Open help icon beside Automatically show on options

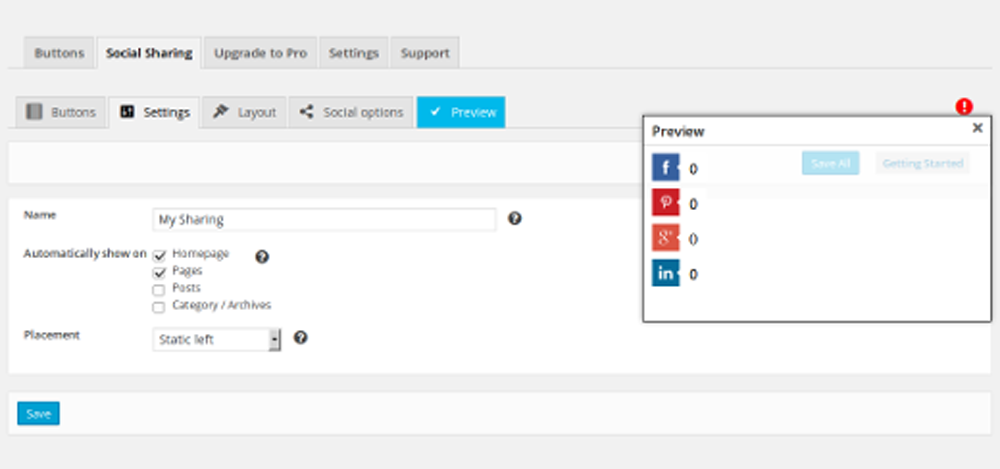pyautogui.click(x=262, y=257)
